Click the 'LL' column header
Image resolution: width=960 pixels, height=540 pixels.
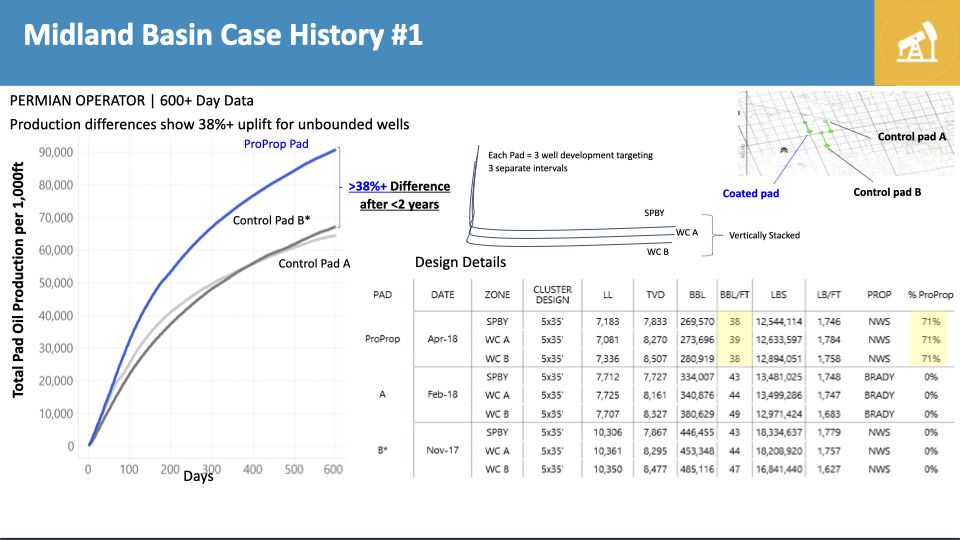coord(607,294)
